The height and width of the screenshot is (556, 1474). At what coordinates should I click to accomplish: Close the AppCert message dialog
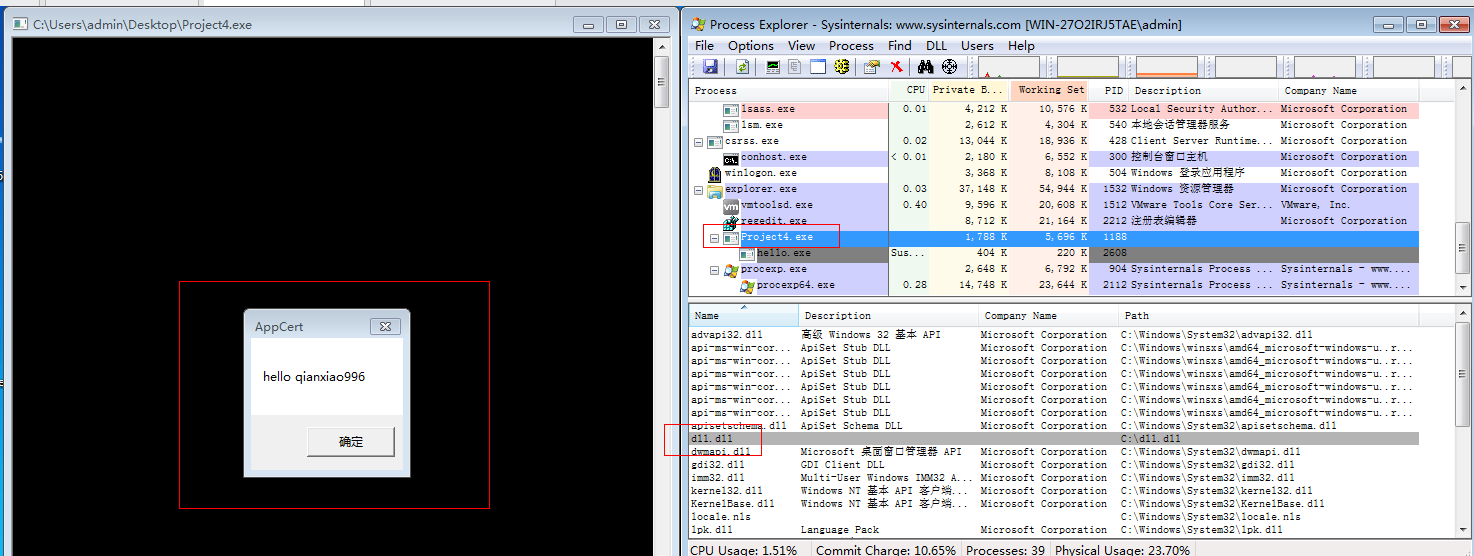click(x=385, y=327)
